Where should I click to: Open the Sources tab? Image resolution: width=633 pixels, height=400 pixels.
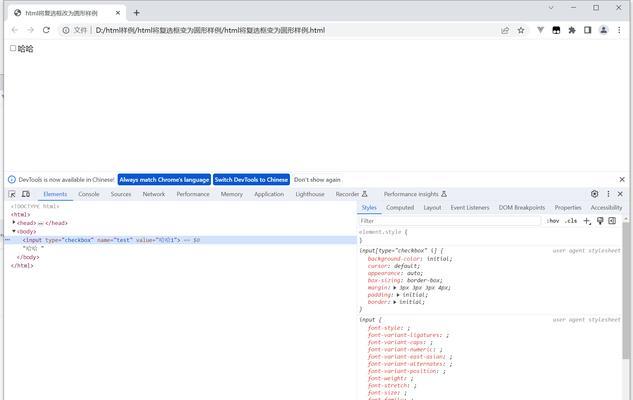(121, 194)
